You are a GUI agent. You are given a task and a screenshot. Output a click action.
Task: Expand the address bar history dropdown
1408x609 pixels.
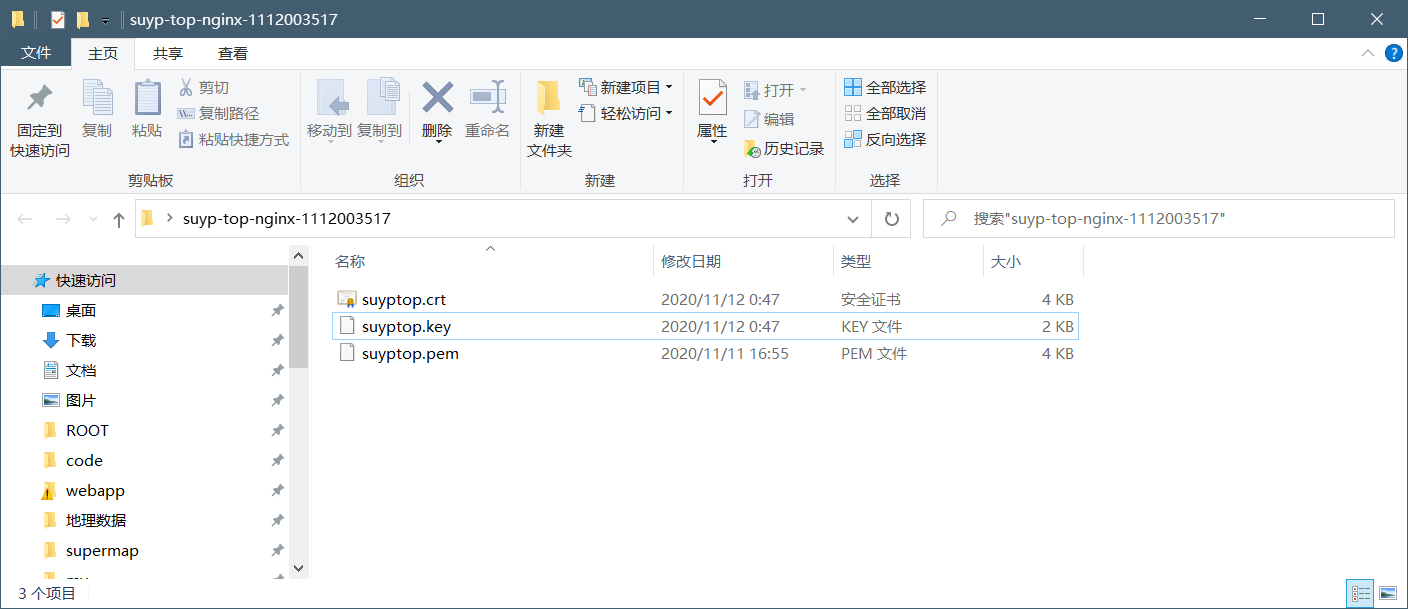[853, 219]
